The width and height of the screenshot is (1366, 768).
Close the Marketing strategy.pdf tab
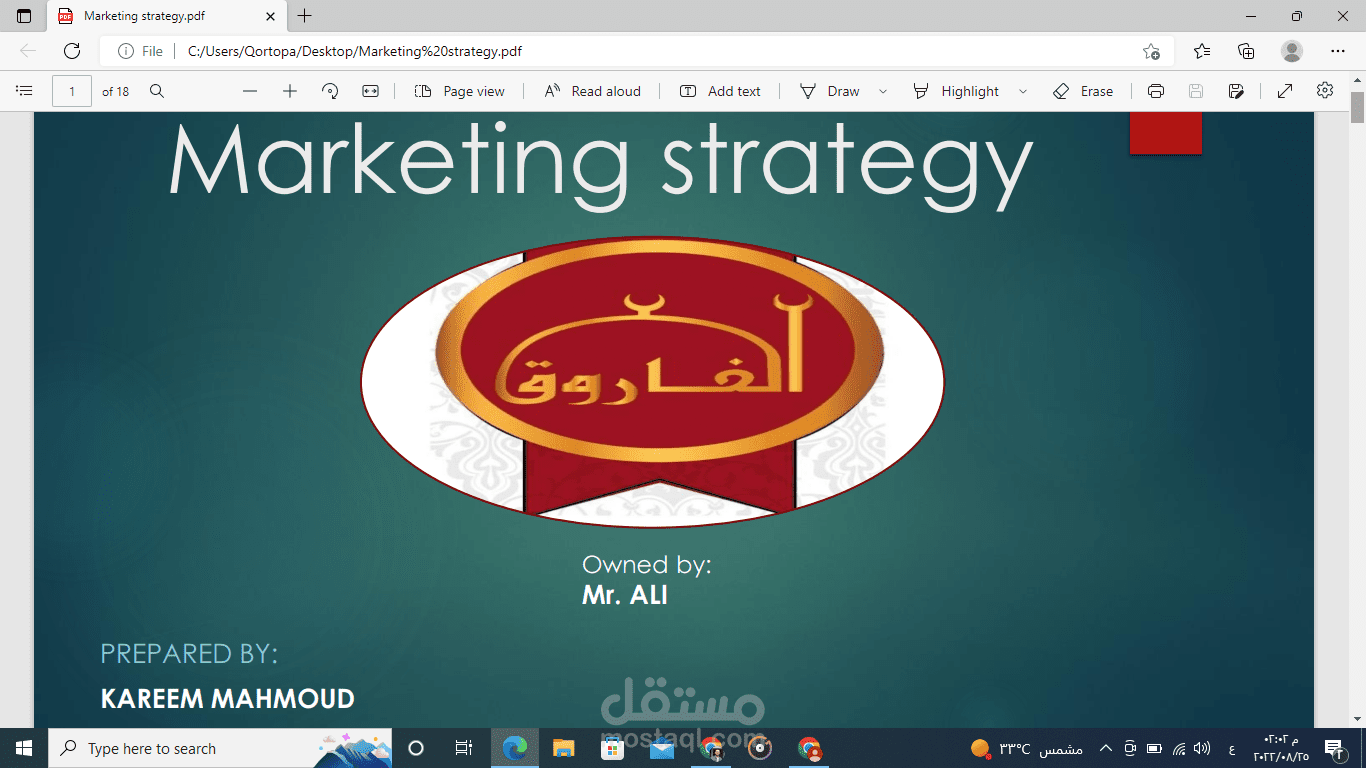[270, 16]
